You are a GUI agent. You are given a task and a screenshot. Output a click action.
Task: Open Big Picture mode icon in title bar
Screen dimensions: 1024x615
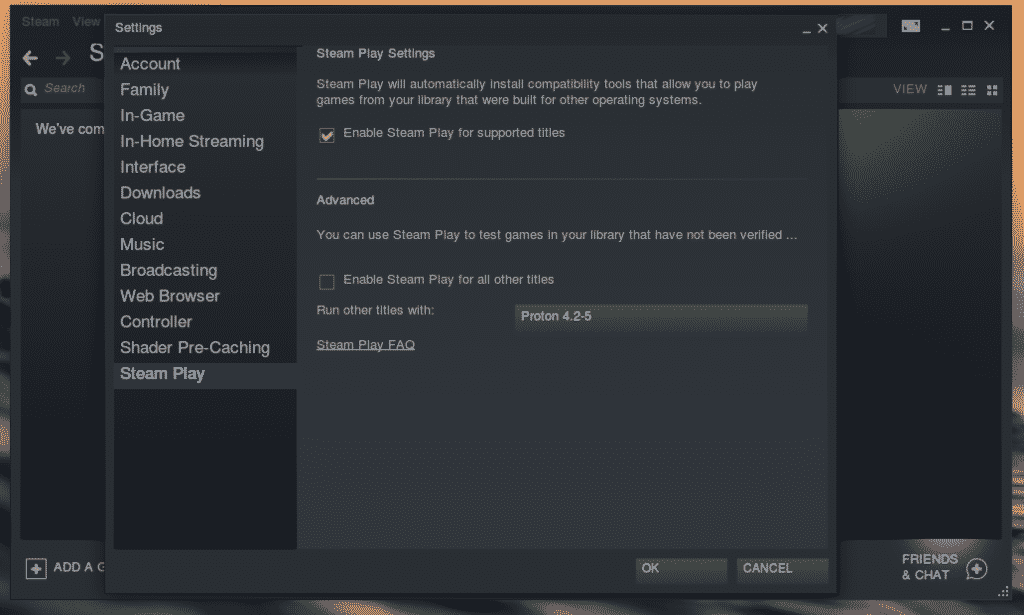[x=911, y=26]
